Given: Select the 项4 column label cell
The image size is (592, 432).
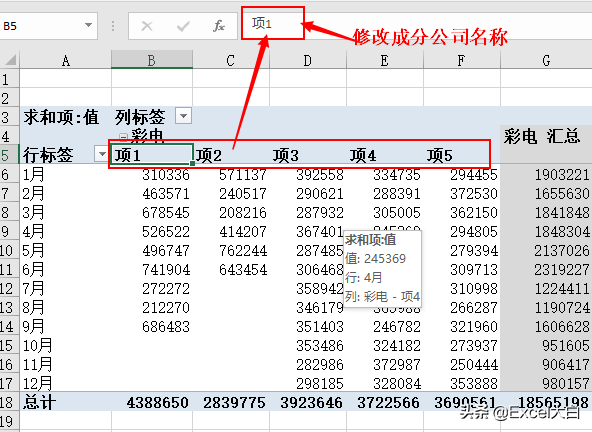Looking at the screenshot, I should pyautogui.click(x=385, y=155).
